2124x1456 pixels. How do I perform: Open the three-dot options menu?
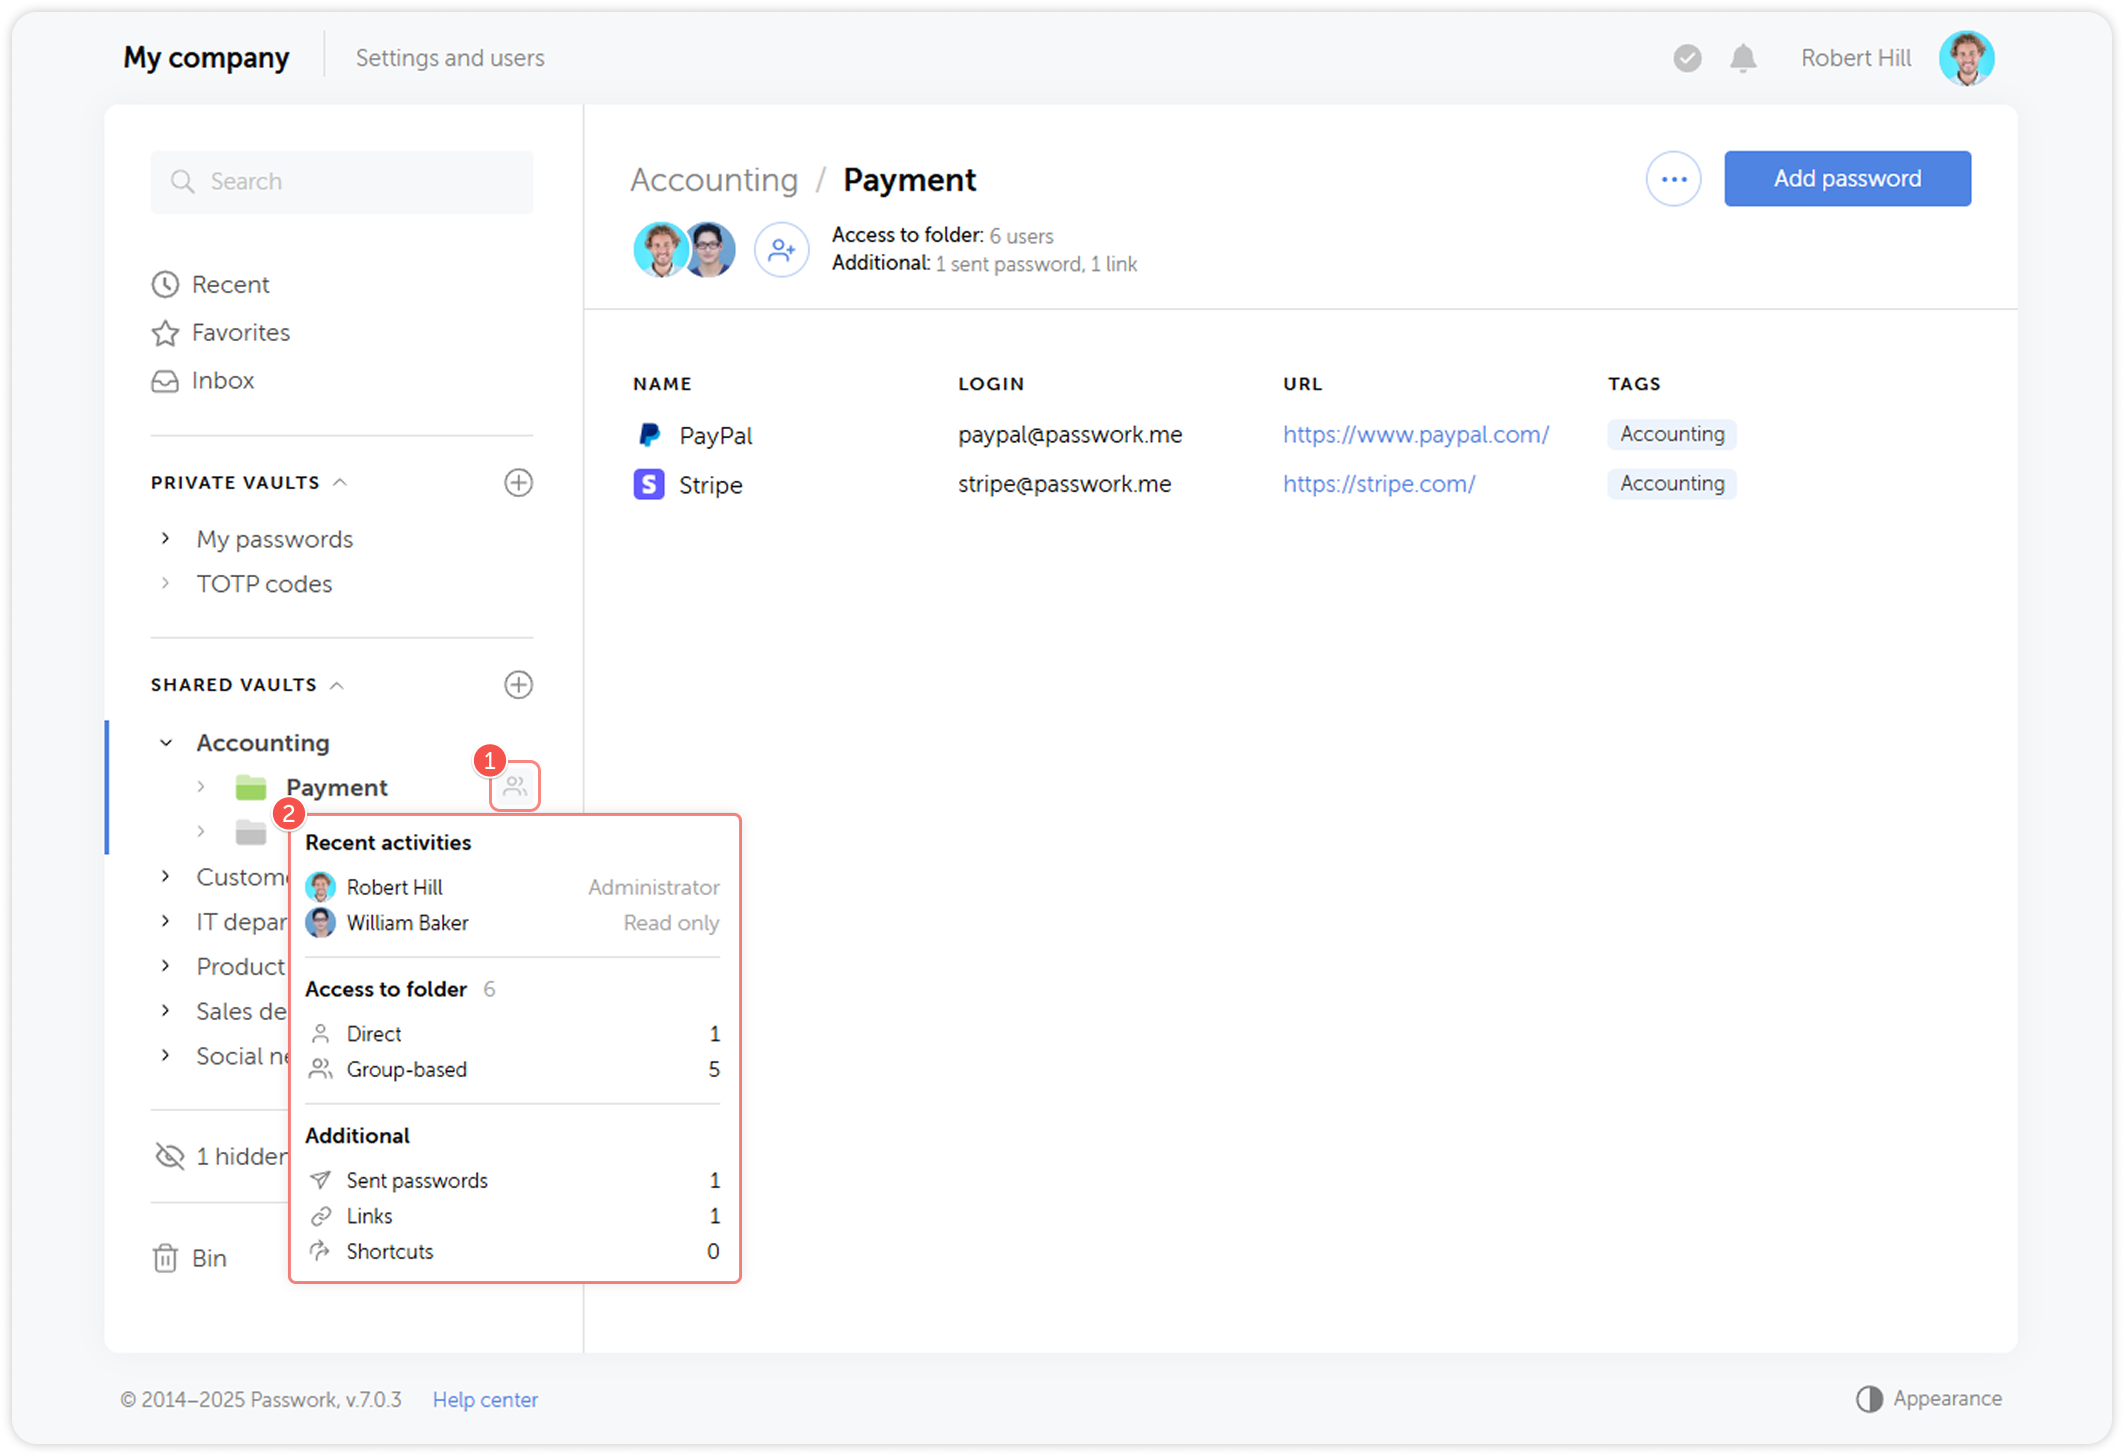1673,178
